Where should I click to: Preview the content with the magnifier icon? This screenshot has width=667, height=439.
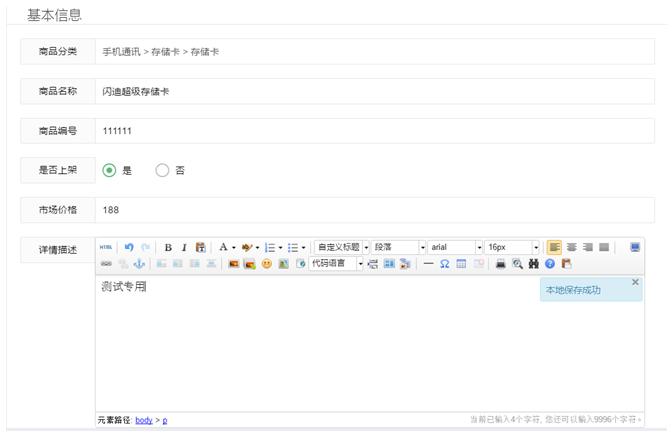pos(517,264)
